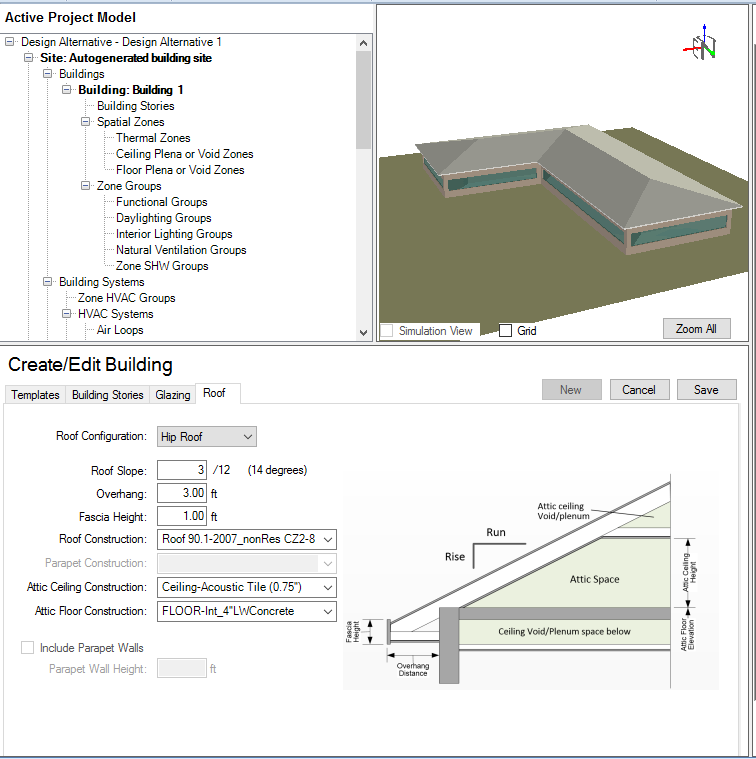Open the Roof Configuration dropdown
The width and height of the screenshot is (756, 759).
click(x=206, y=437)
